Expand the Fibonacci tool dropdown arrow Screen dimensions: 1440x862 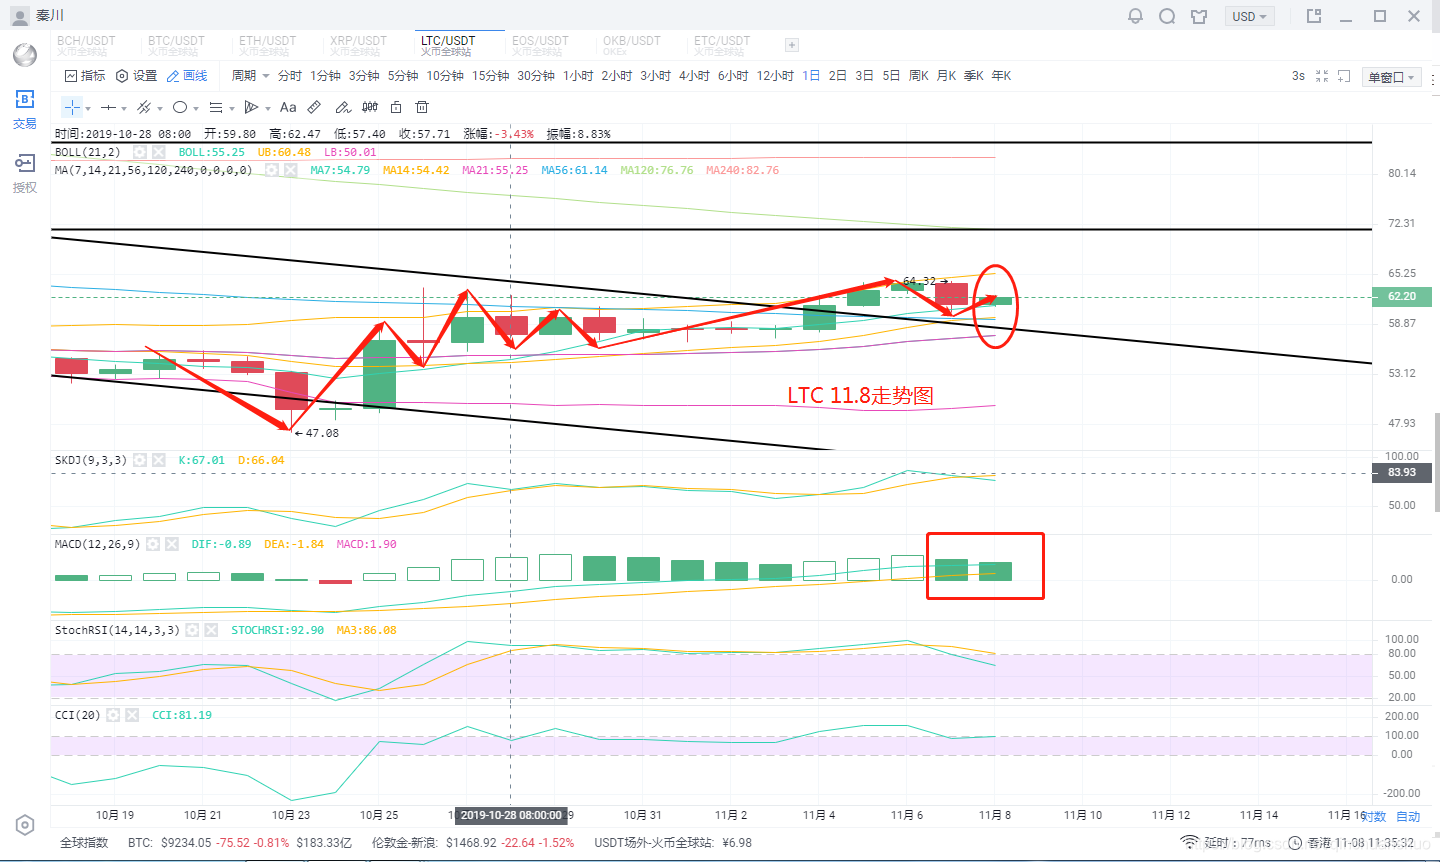[232, 108]
